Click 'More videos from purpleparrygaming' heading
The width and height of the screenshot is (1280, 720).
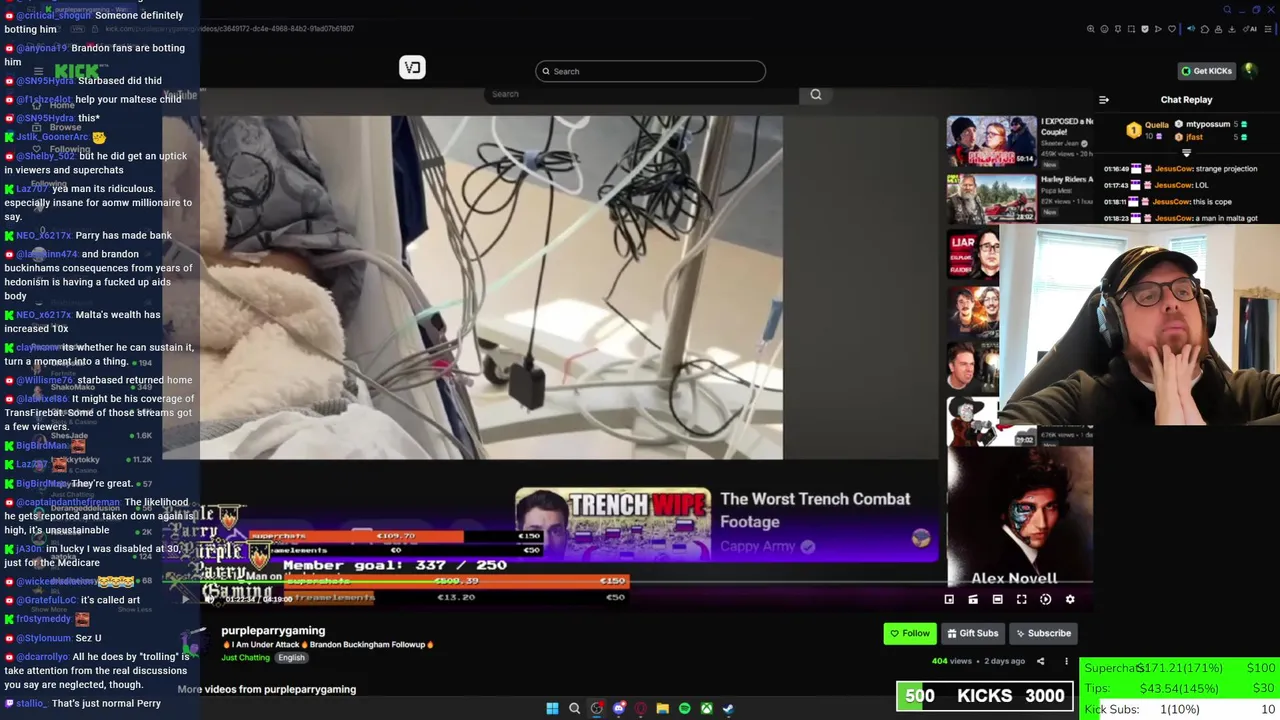coord(267,689)
